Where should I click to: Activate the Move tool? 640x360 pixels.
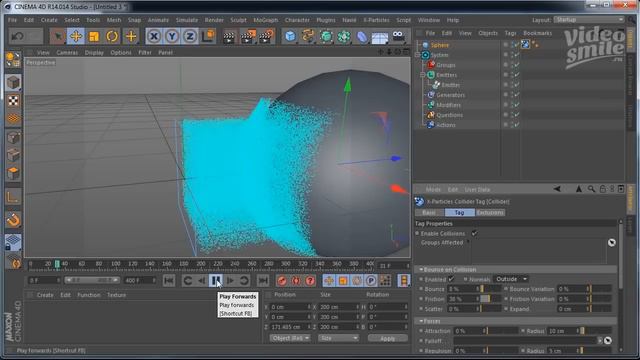point(76,37)
